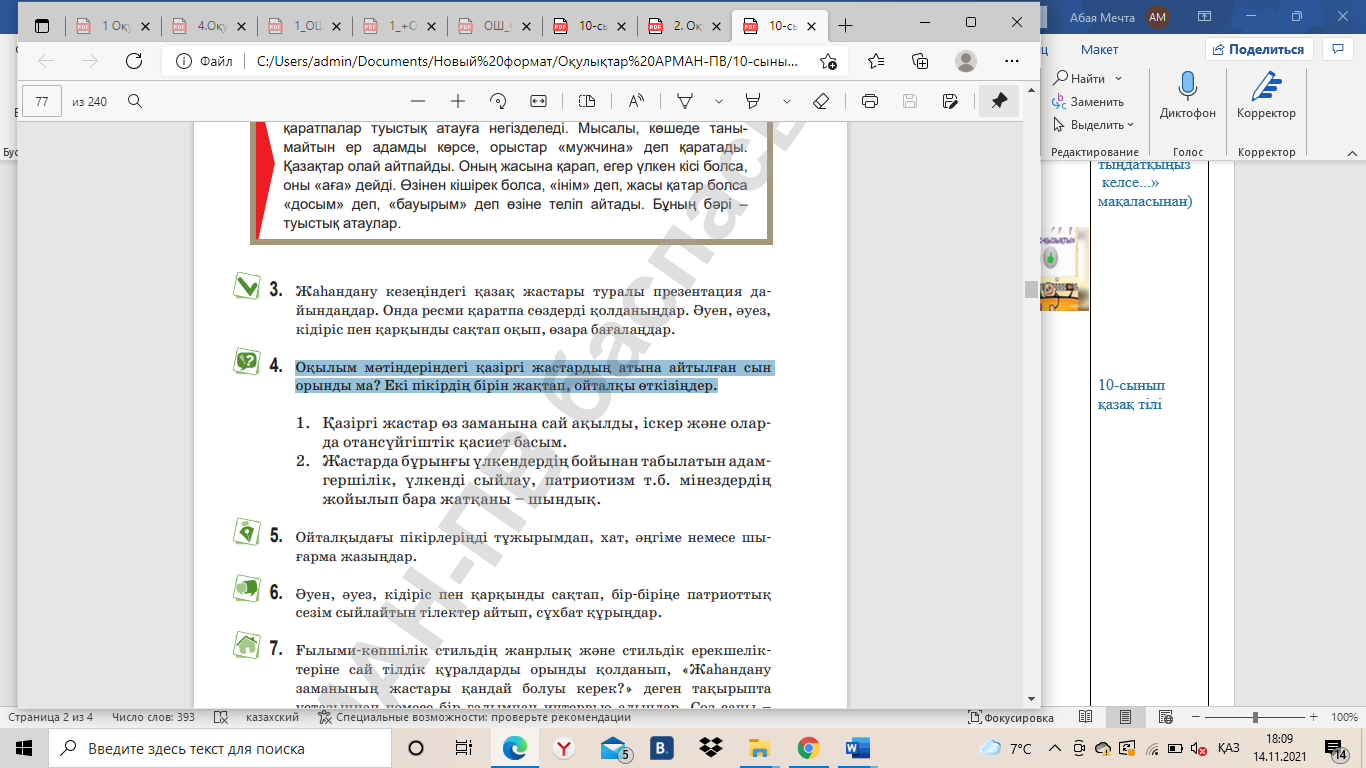Open Draw tool options dropdown
The image size is (1366, 768).
click(x=718, y=101)
